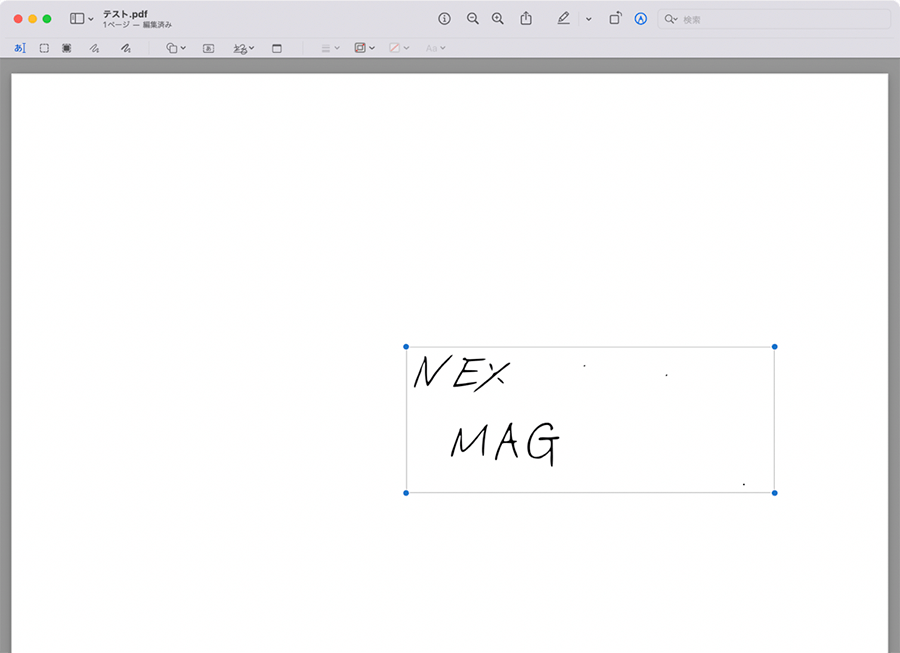
Task: Open the fill color menu
Action: [x=399, y=48]
